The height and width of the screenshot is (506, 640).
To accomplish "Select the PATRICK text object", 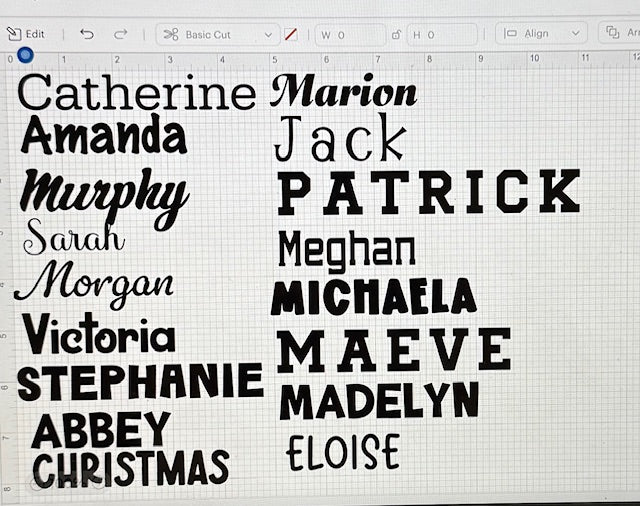I will [428, 192].
